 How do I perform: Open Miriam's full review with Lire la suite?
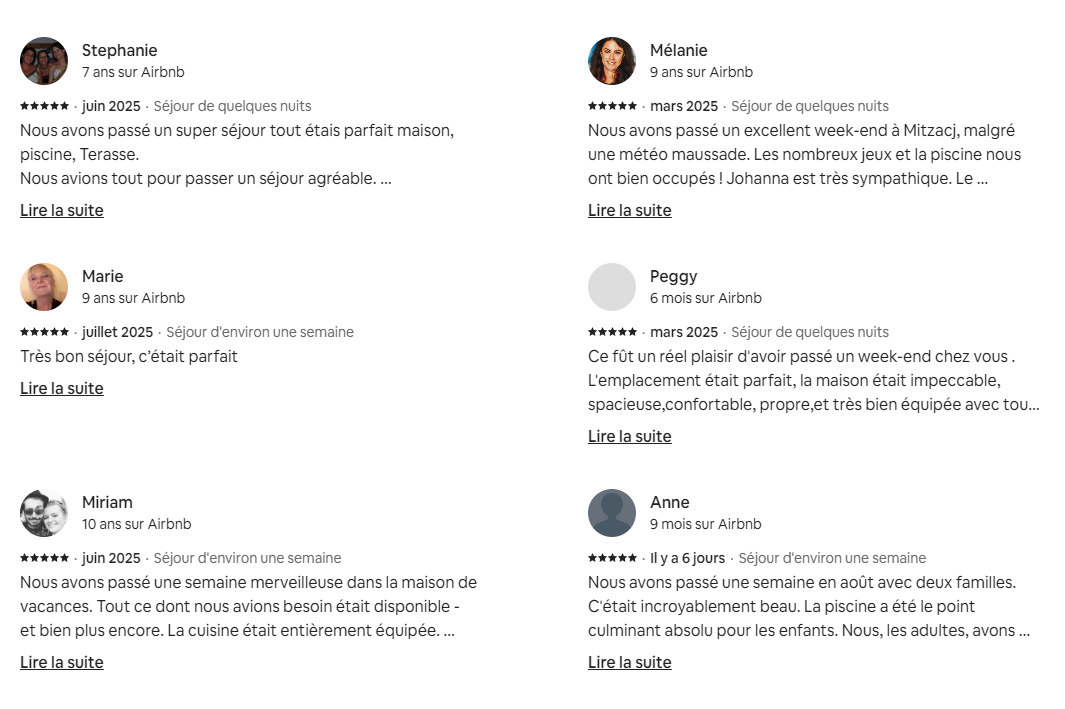tap(62, 662)
